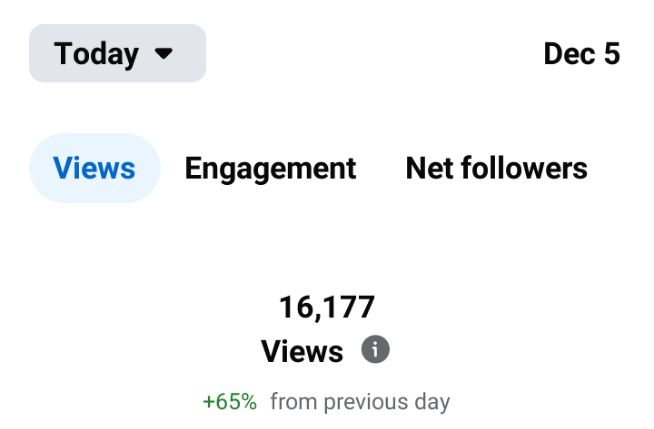
Task: Open the Today date range dropdown
Action: (x=117, y=53)
